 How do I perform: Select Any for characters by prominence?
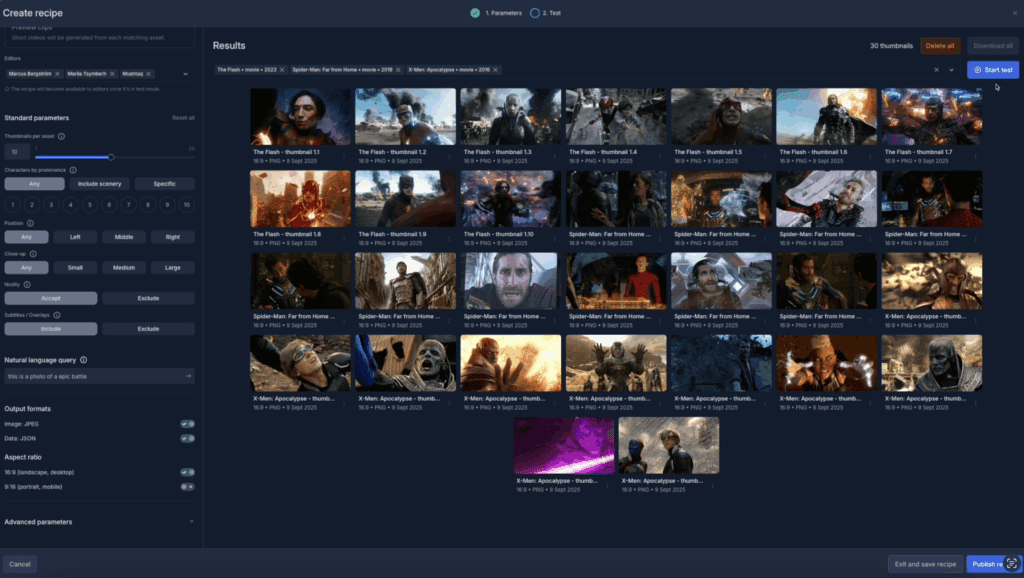35,184
